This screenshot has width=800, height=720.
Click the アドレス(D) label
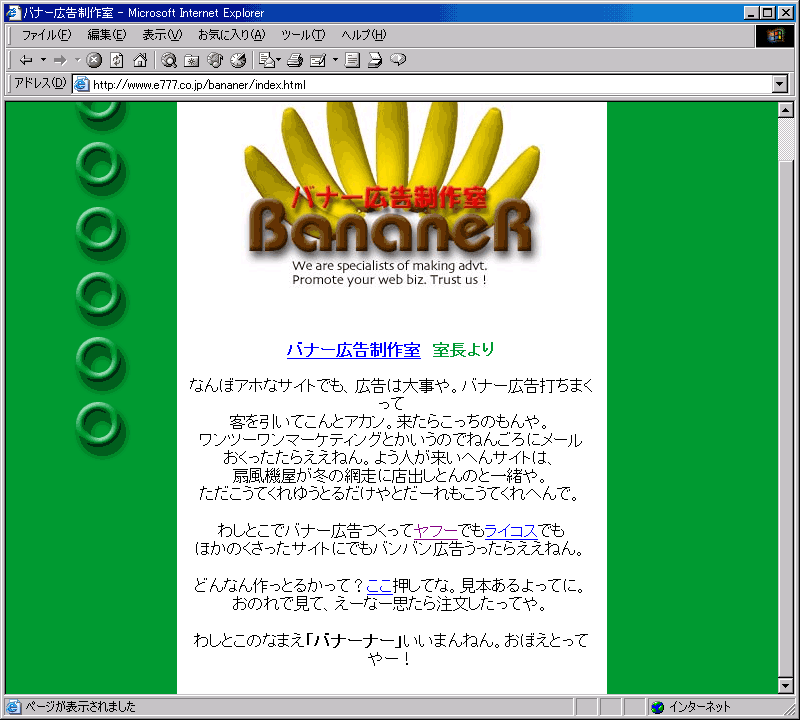pyautogui.click(x=40, y=83)
